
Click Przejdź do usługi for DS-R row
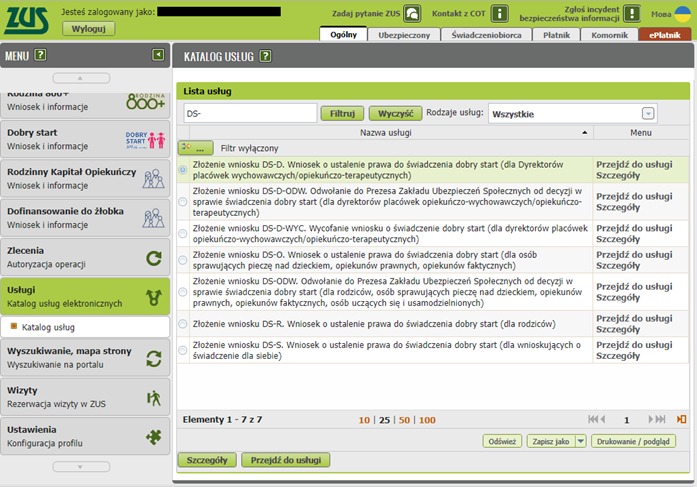tap(634, 318)
